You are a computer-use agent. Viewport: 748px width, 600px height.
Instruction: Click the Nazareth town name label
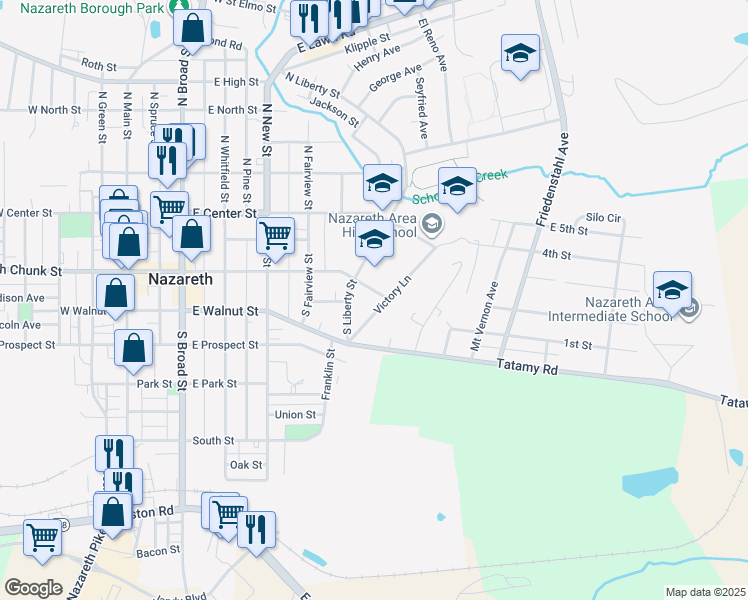pos(180,279)
